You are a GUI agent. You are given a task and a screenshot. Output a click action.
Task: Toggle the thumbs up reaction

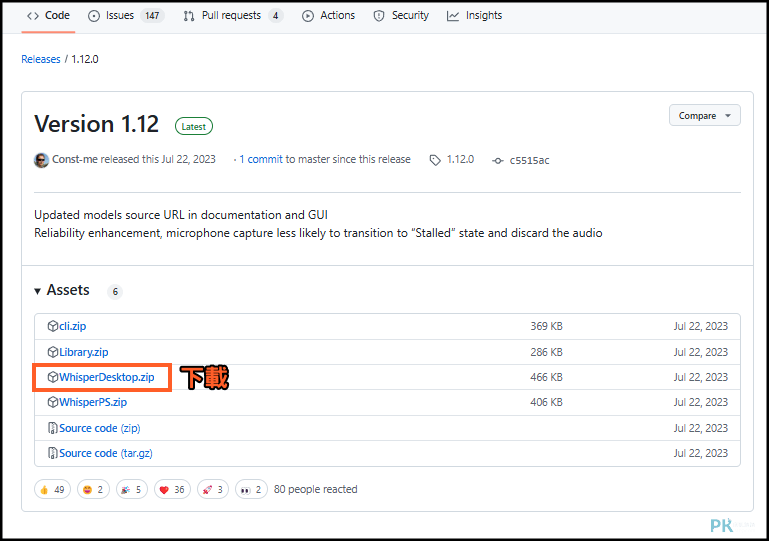tap(52, 489)
